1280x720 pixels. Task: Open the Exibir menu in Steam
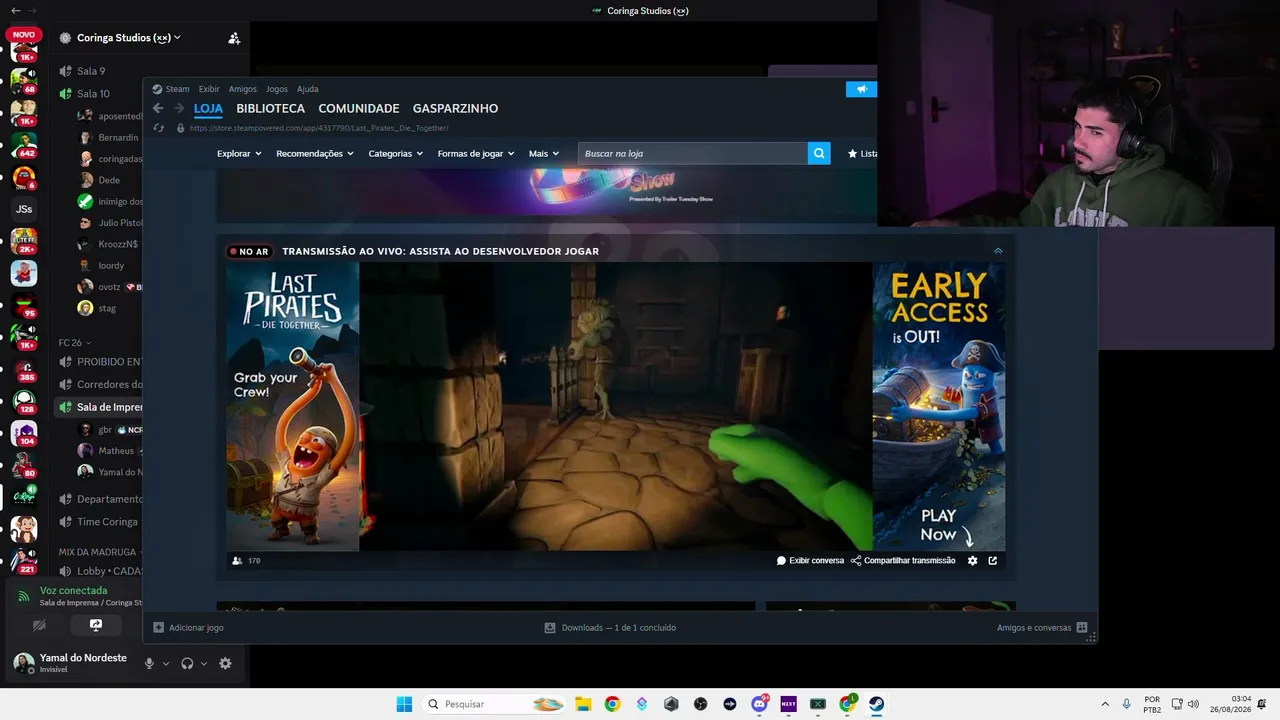209,89
